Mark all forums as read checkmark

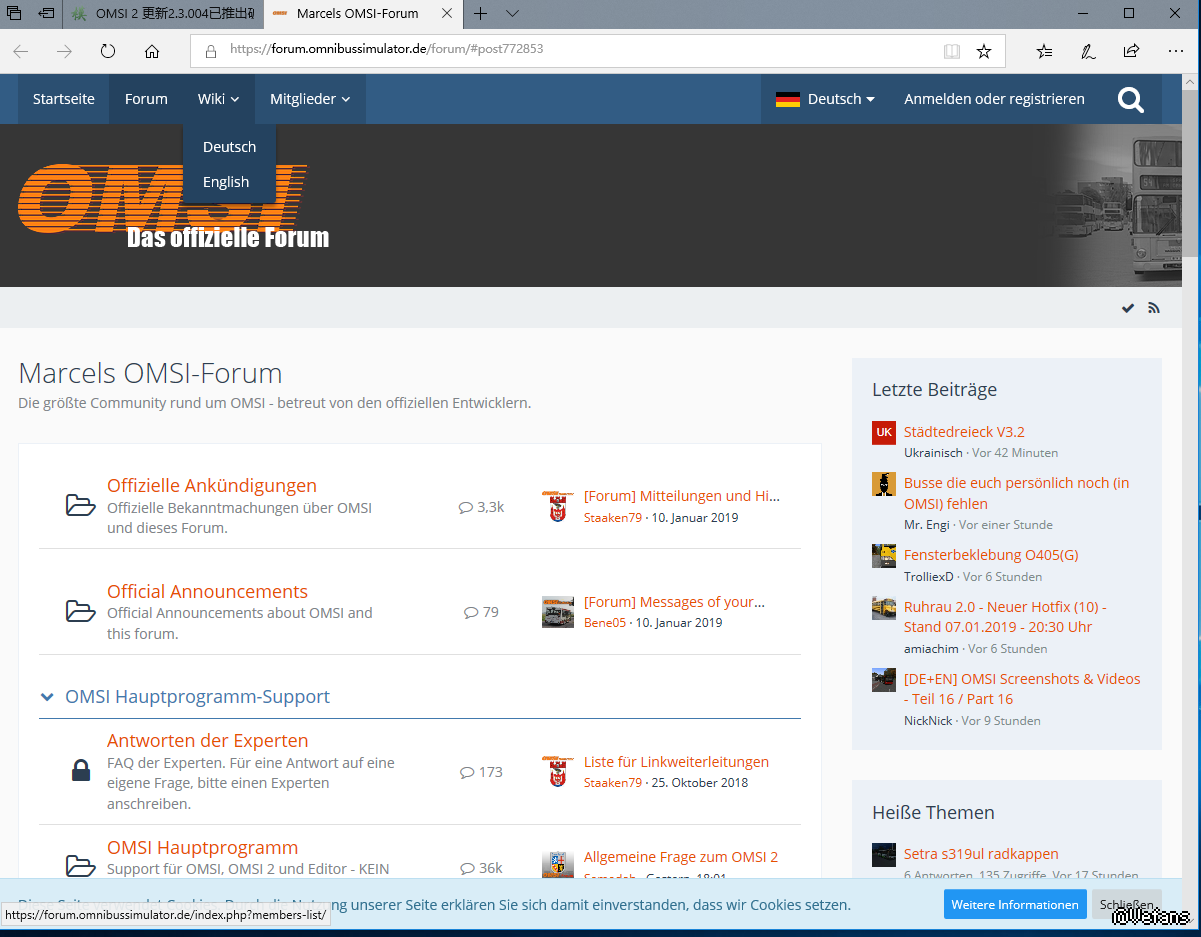[1128, 308]
